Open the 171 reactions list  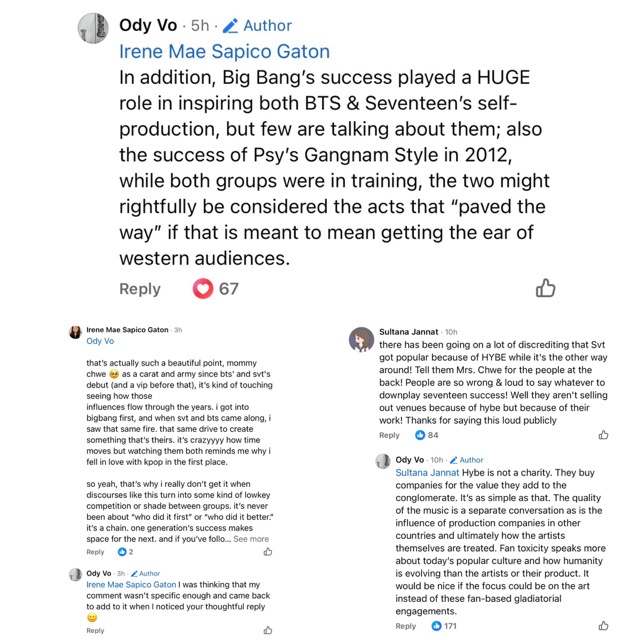click(444, 626)
